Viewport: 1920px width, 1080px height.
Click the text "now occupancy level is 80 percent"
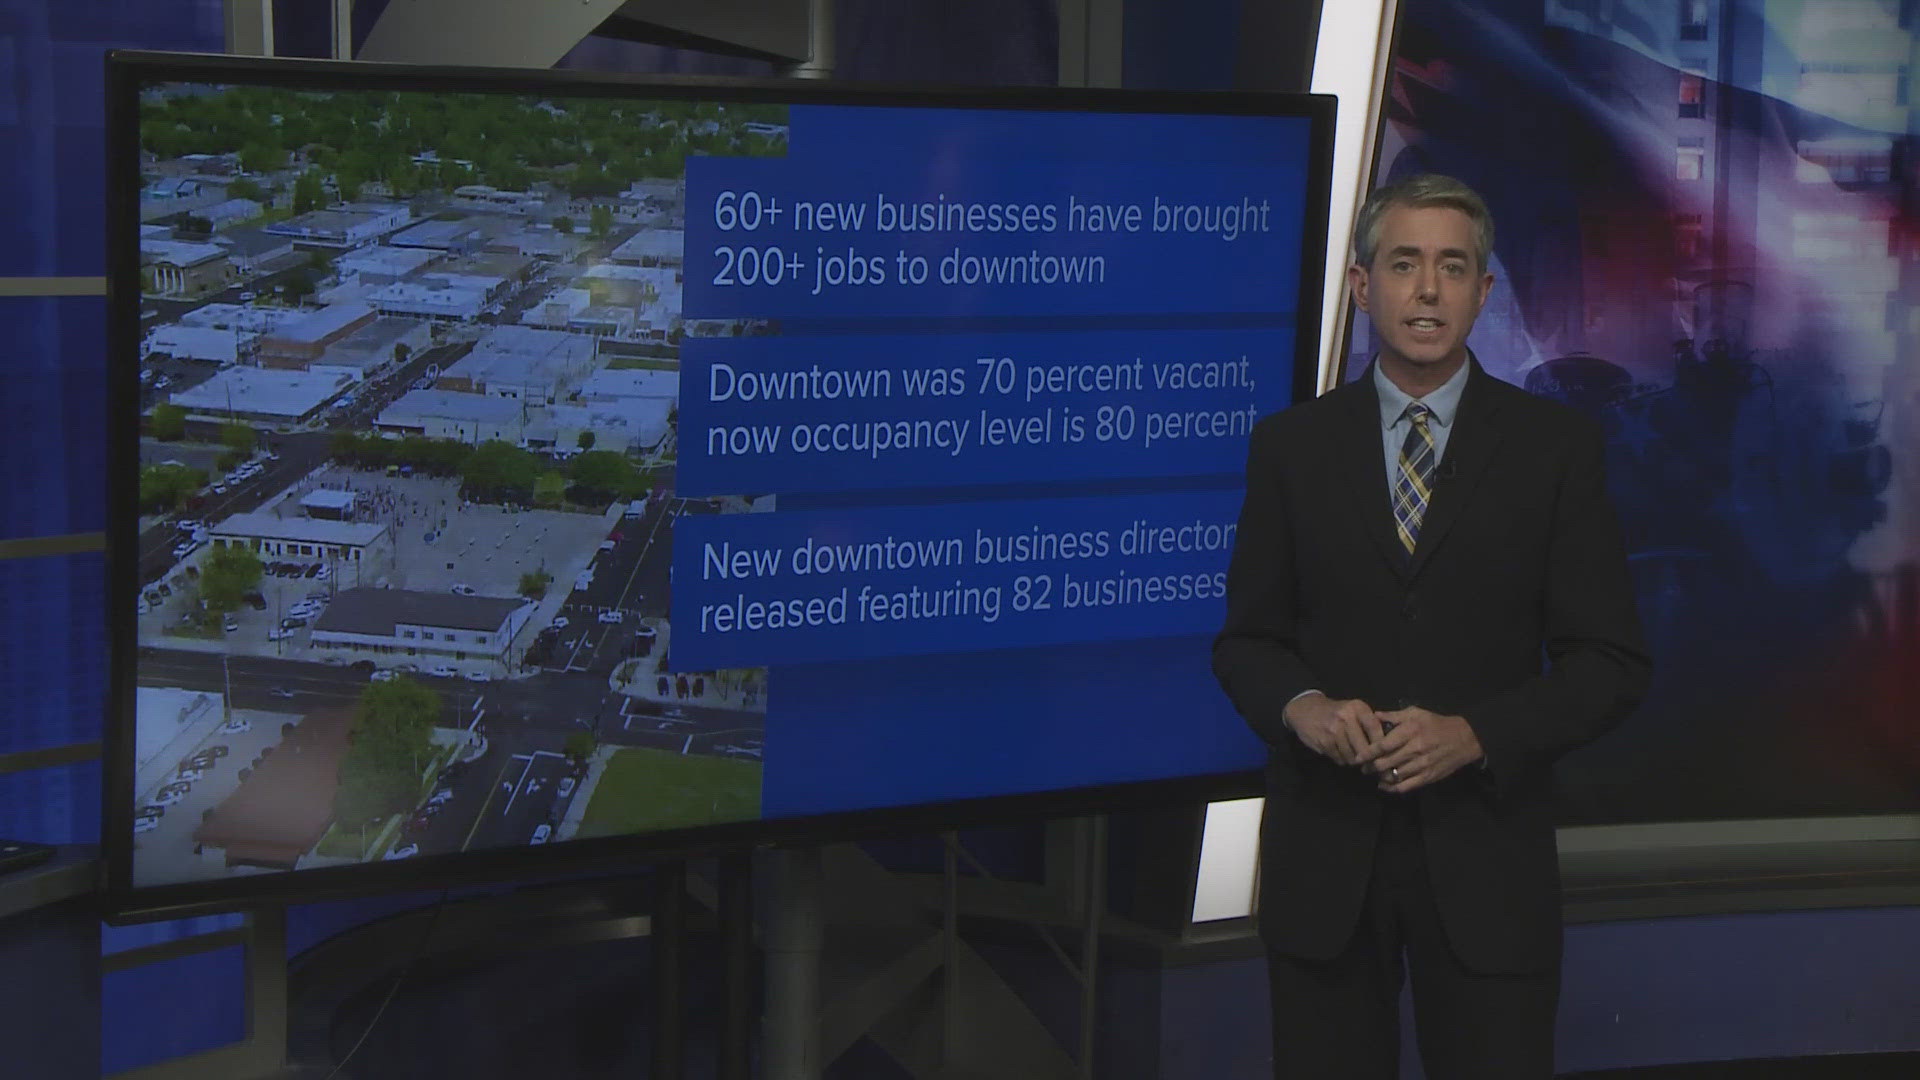[980, 430]
